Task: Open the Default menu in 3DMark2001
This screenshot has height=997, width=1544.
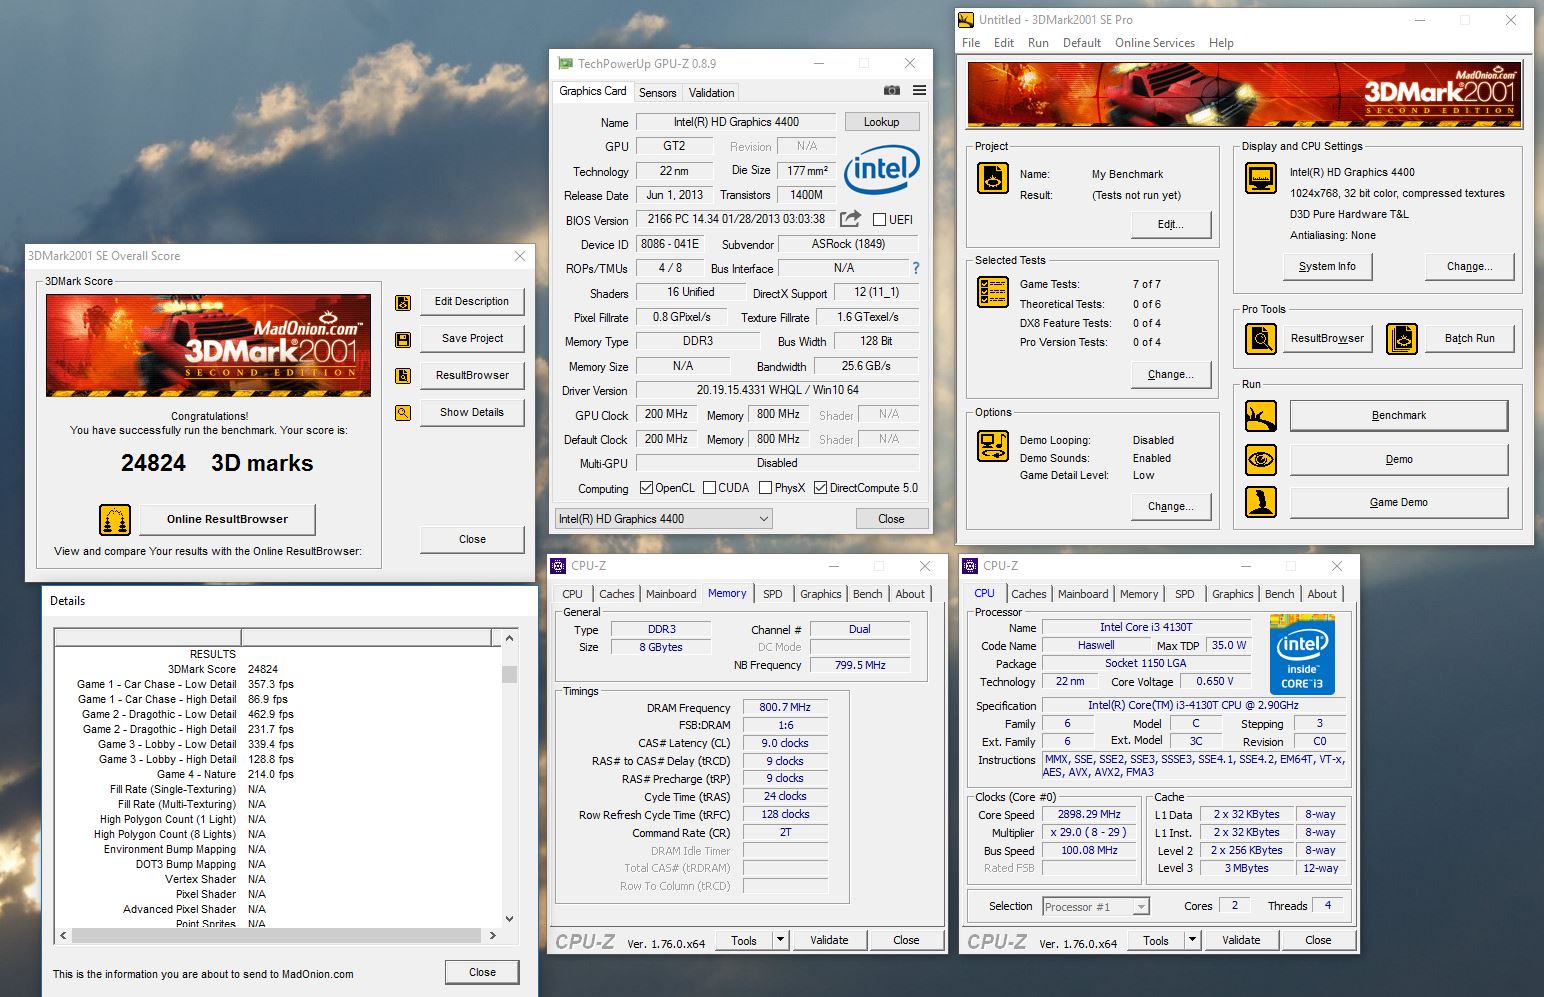Action: click(x=1082, y=43)
